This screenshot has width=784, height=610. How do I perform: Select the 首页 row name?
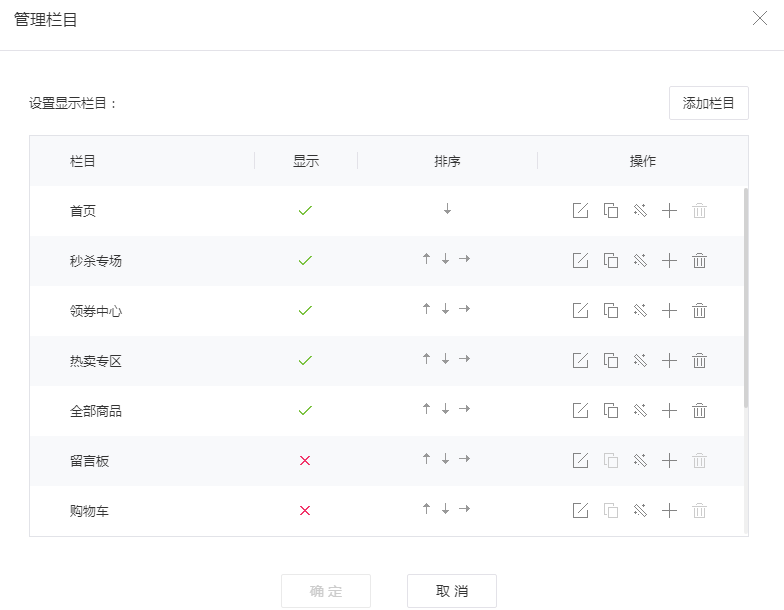click(82, 211)
